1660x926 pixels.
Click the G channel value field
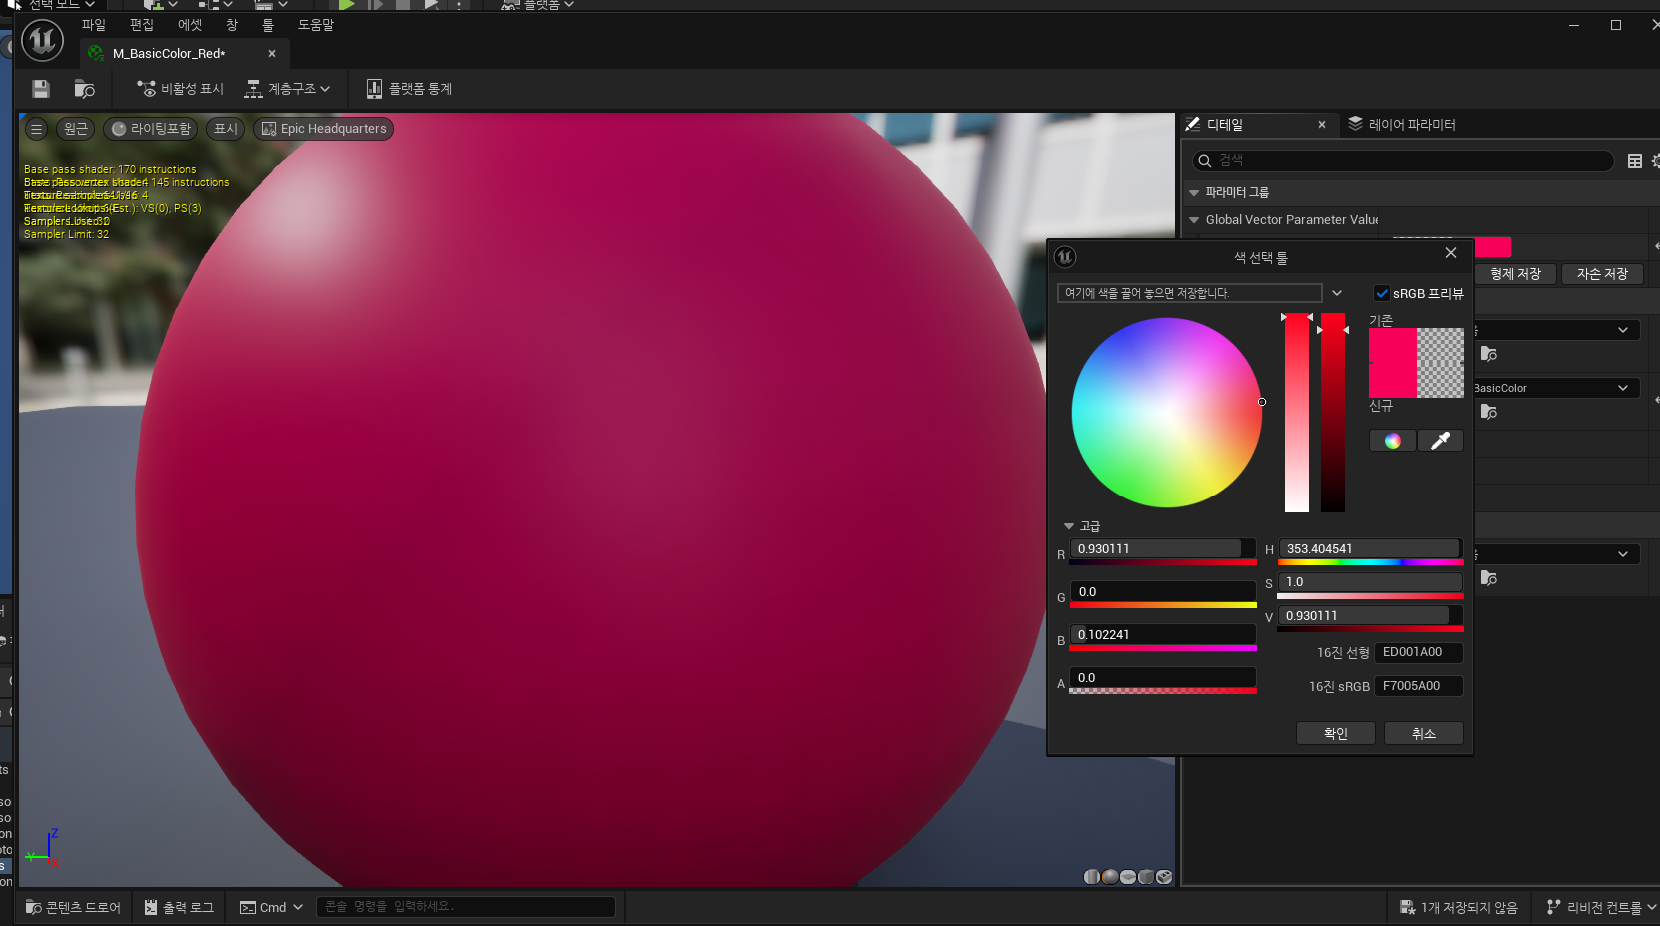pyautogui.click(x=1163, y=592)
